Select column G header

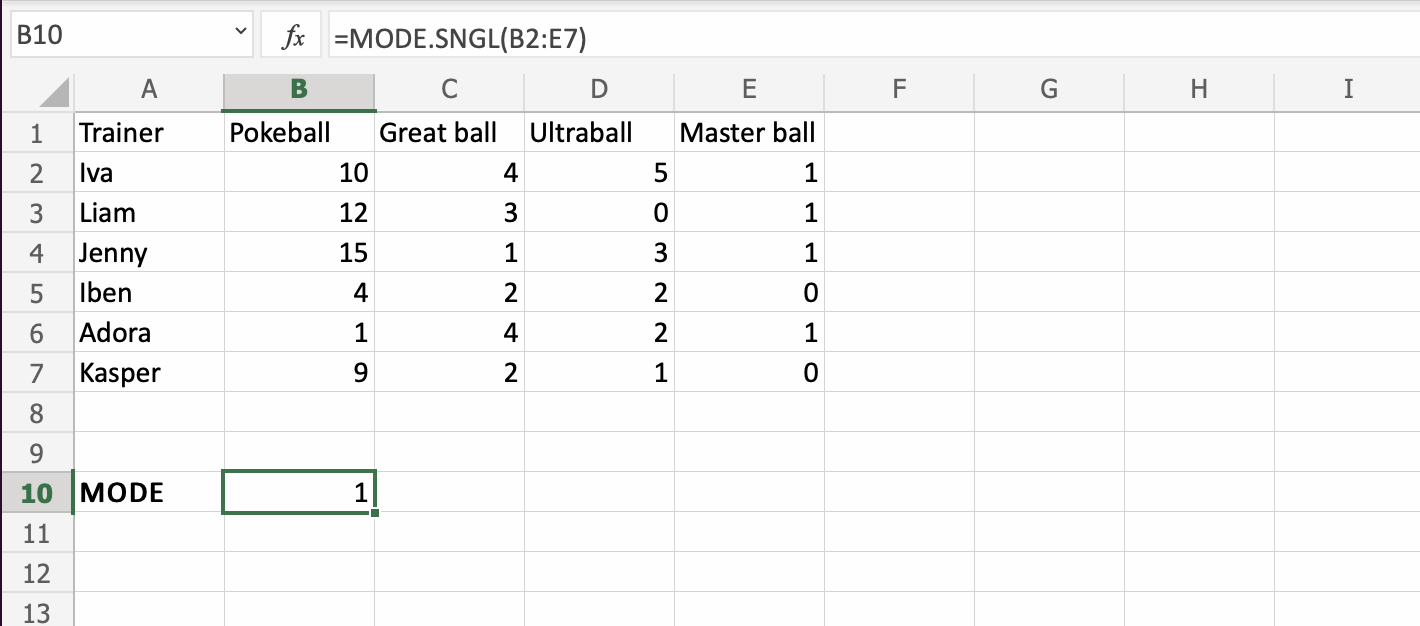tap(1049, 90)
